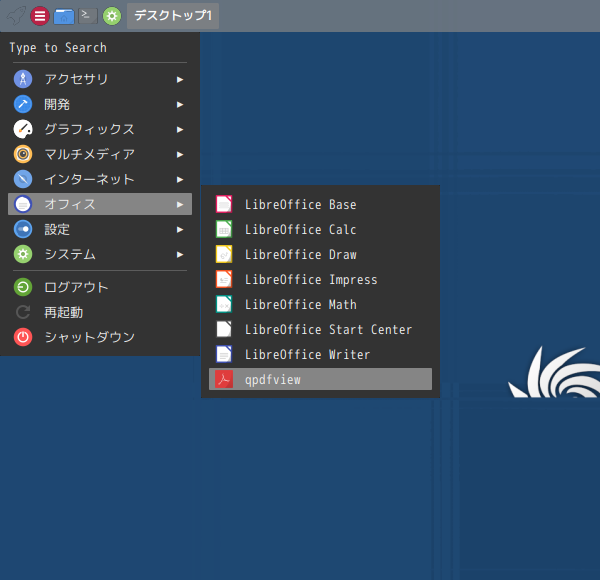
Task: Click the 開発 hammer icon
Action: (x=23, y=104)
